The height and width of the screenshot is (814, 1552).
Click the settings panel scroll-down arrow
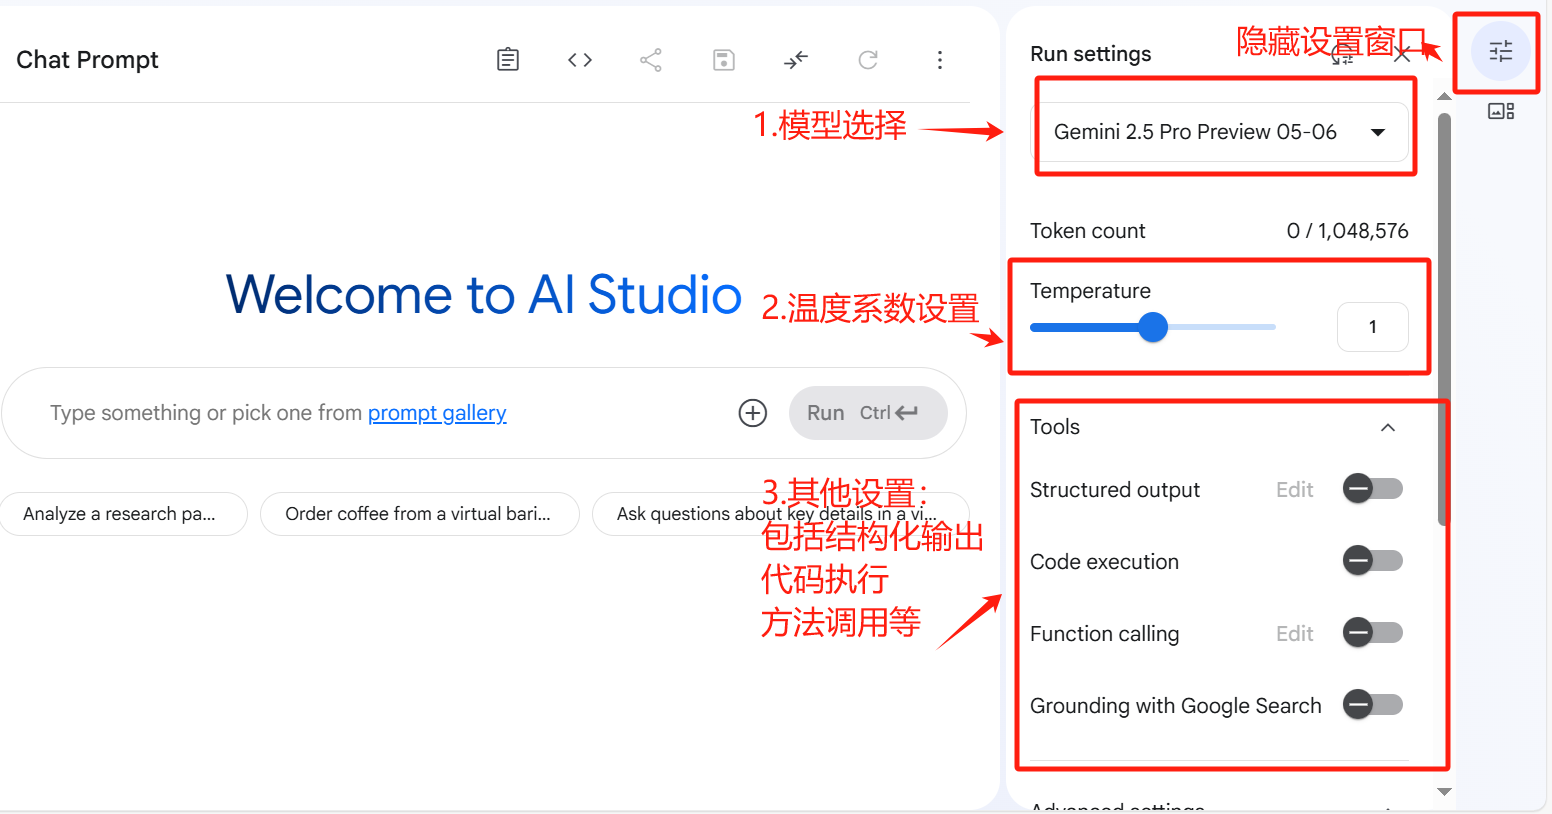[1444, 792]
